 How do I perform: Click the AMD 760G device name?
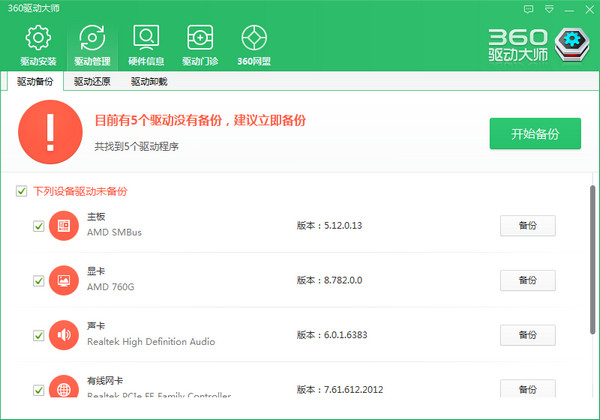pyautogui.click(x=111, y=287)
